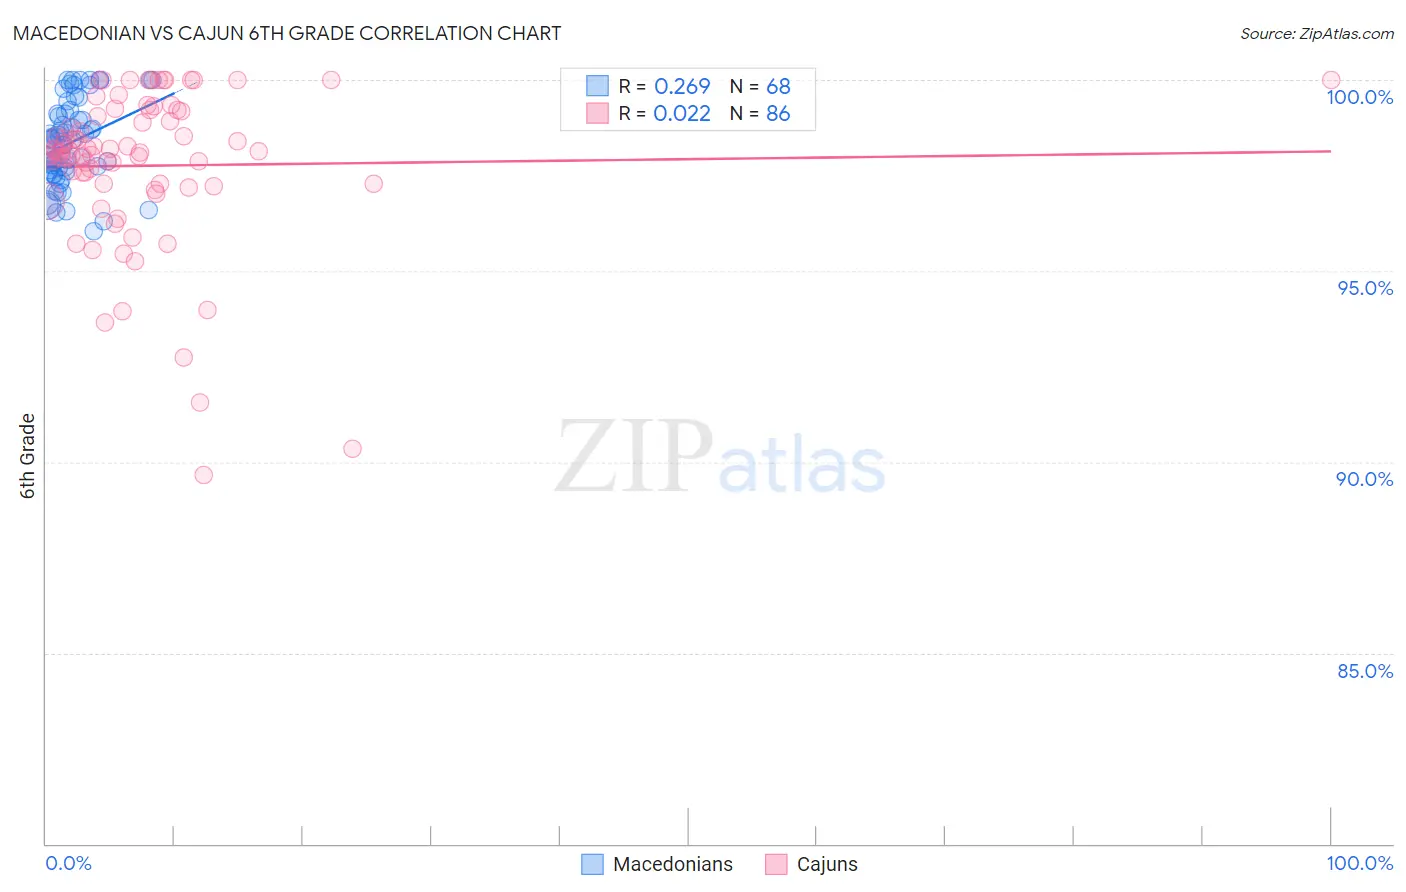Click the 0.0% x-axis label
This screenshot has height=892, width=1406.
(x=69, y=863)
